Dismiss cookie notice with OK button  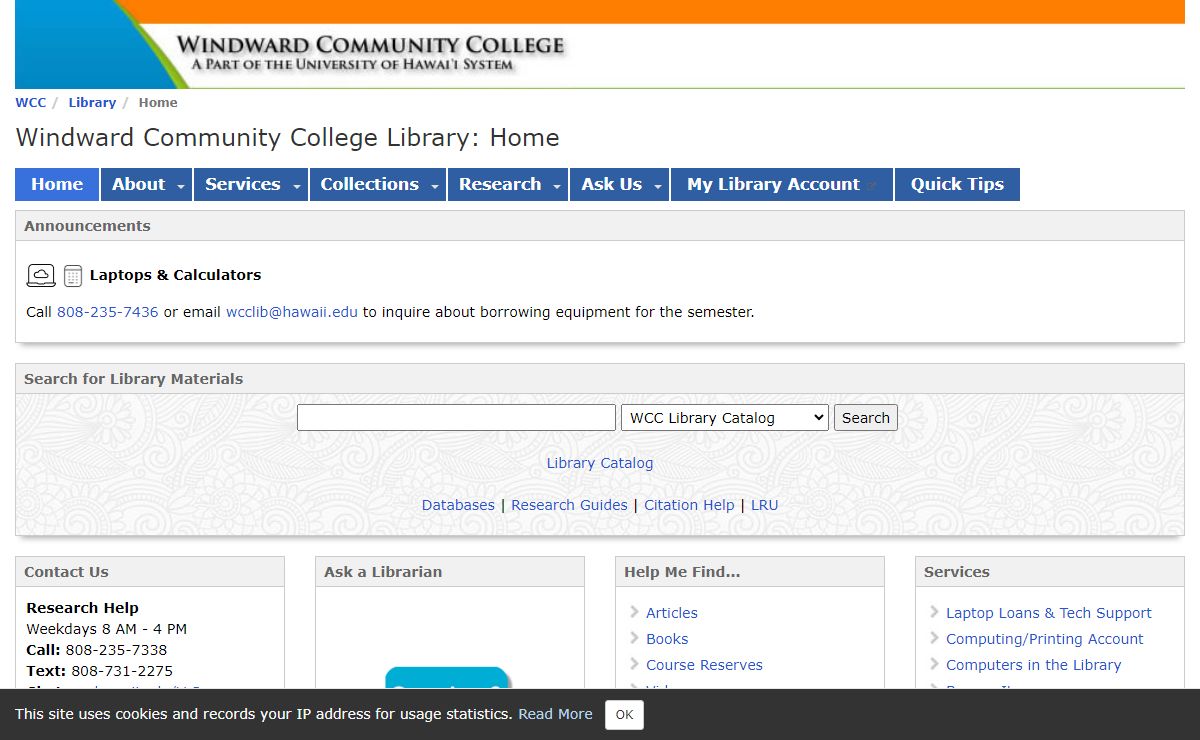[624, 715]
